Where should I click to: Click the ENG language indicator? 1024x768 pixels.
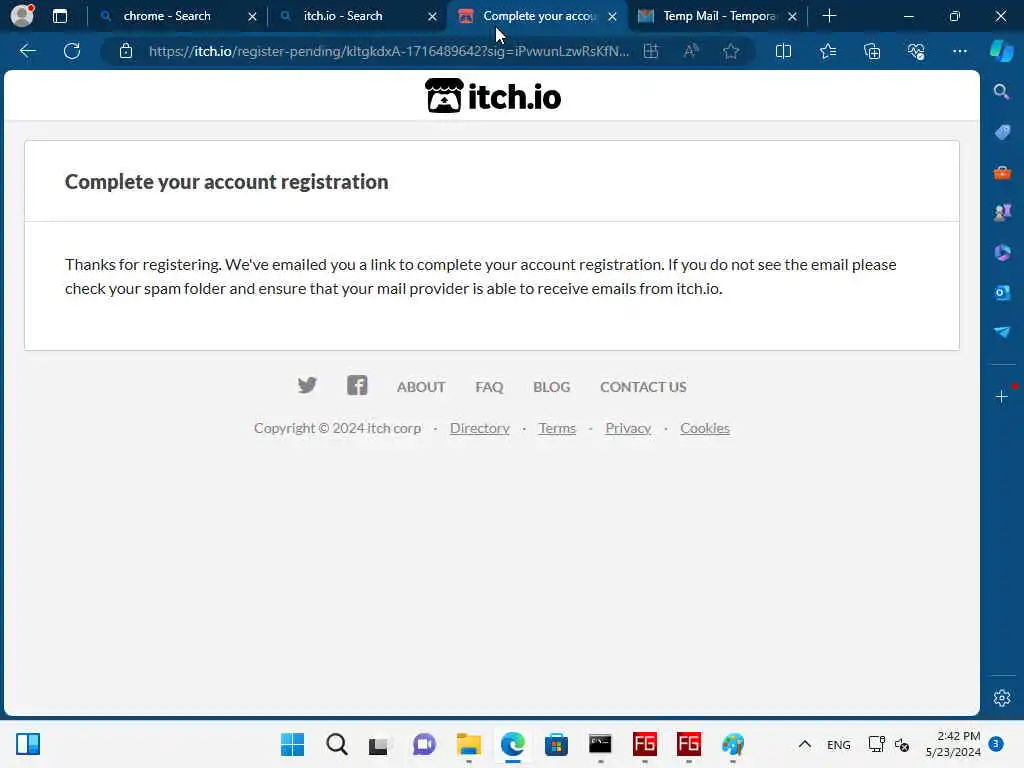839,744
